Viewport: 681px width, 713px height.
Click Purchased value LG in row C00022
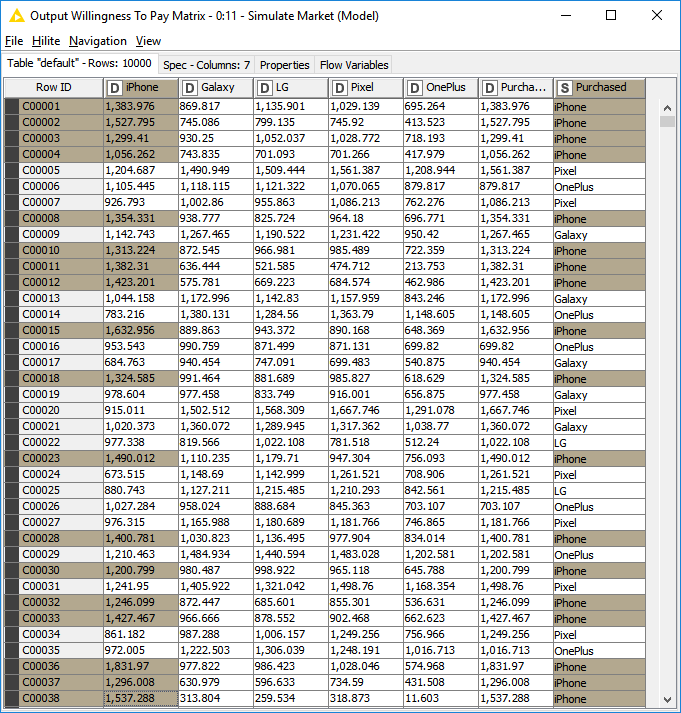point(600,442)
